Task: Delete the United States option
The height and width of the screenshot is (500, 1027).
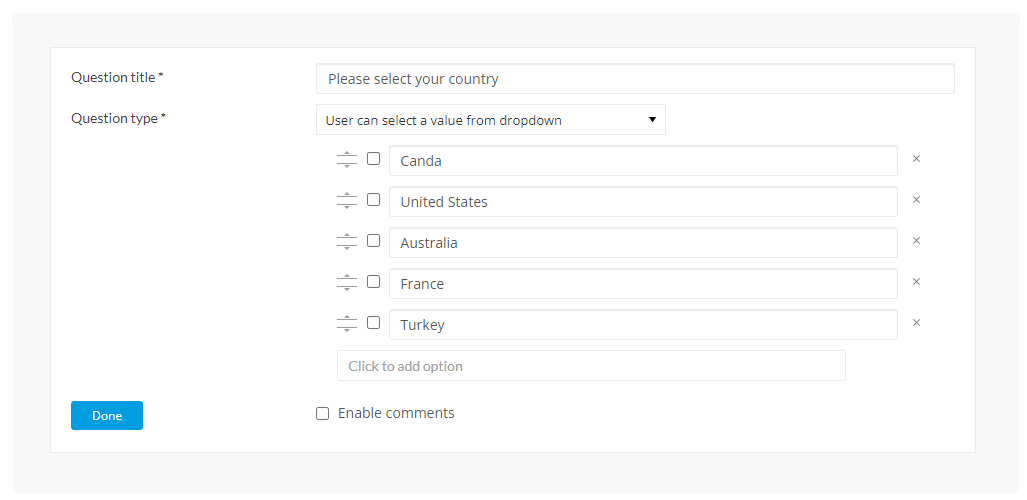Action: (x=916, y=200)
